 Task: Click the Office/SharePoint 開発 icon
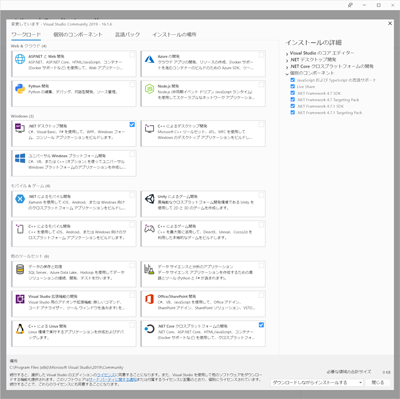coord(149,299)
